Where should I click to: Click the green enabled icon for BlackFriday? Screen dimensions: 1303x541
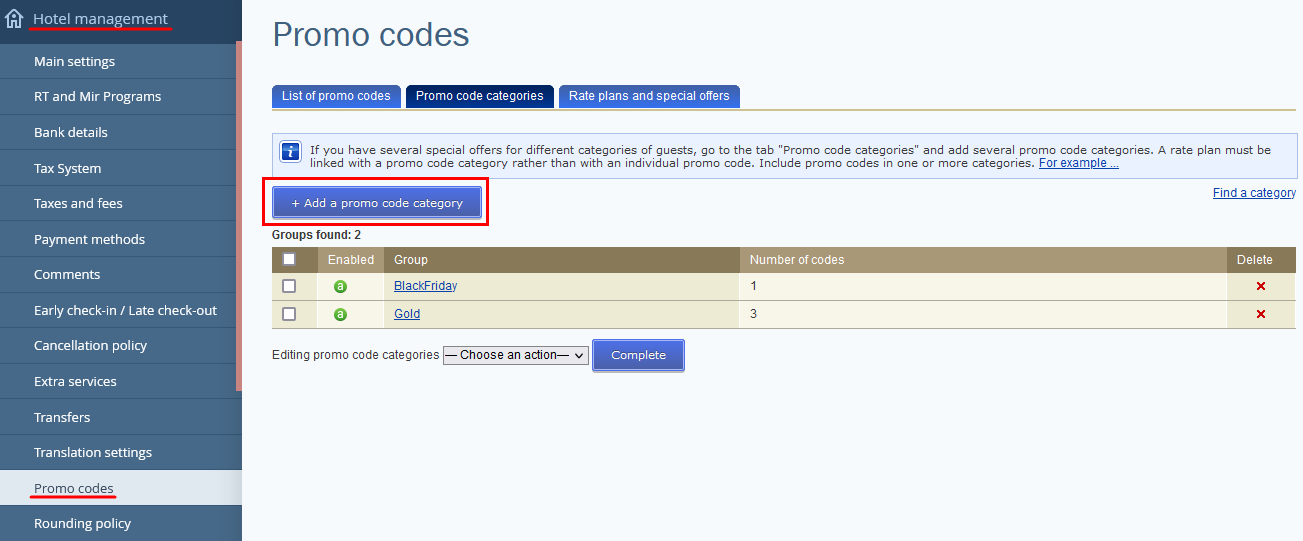click(x=340, y=286)
